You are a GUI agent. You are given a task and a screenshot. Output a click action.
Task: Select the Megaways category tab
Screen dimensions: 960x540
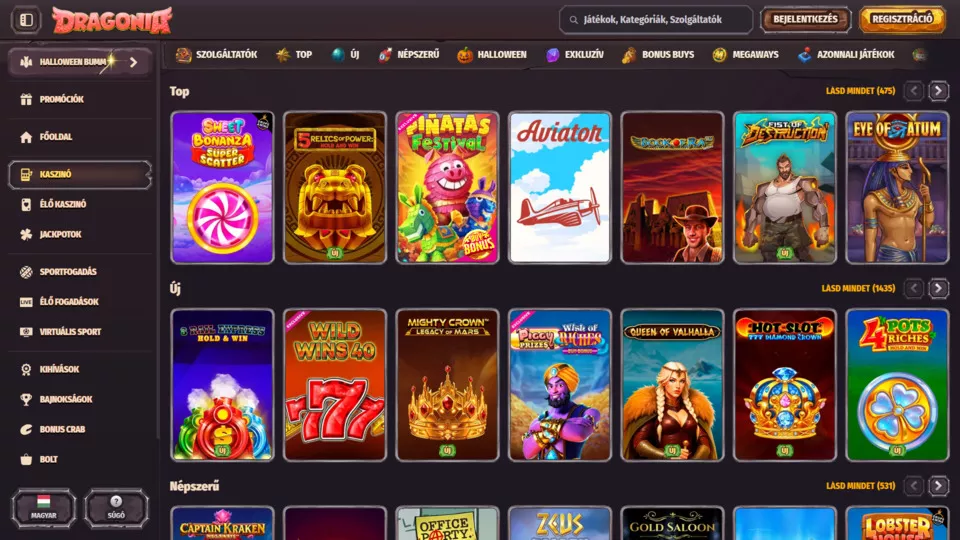748,55
